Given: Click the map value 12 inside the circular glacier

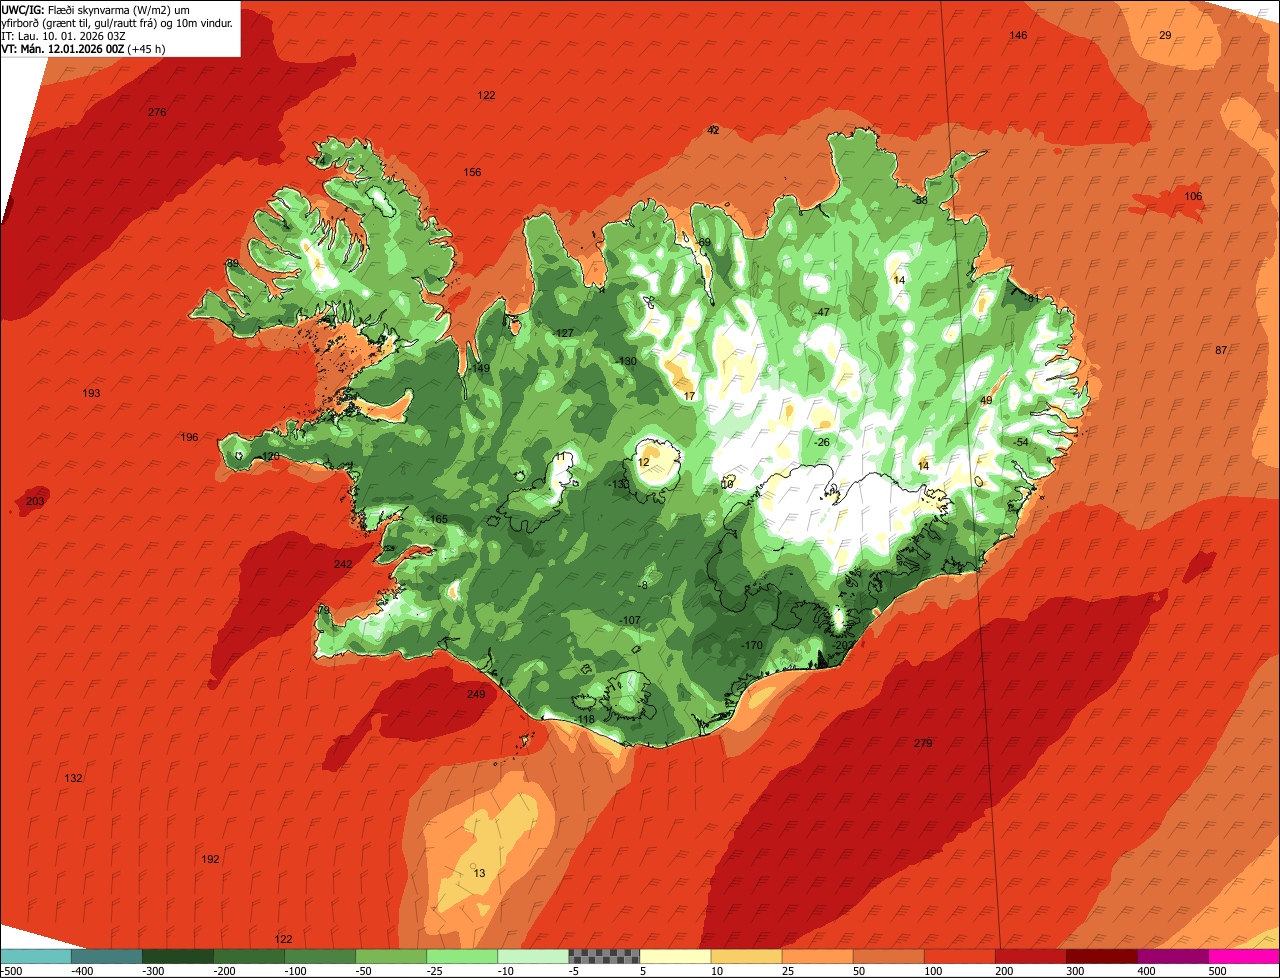Looking at the screenshot, I should [x=643, y=462].
